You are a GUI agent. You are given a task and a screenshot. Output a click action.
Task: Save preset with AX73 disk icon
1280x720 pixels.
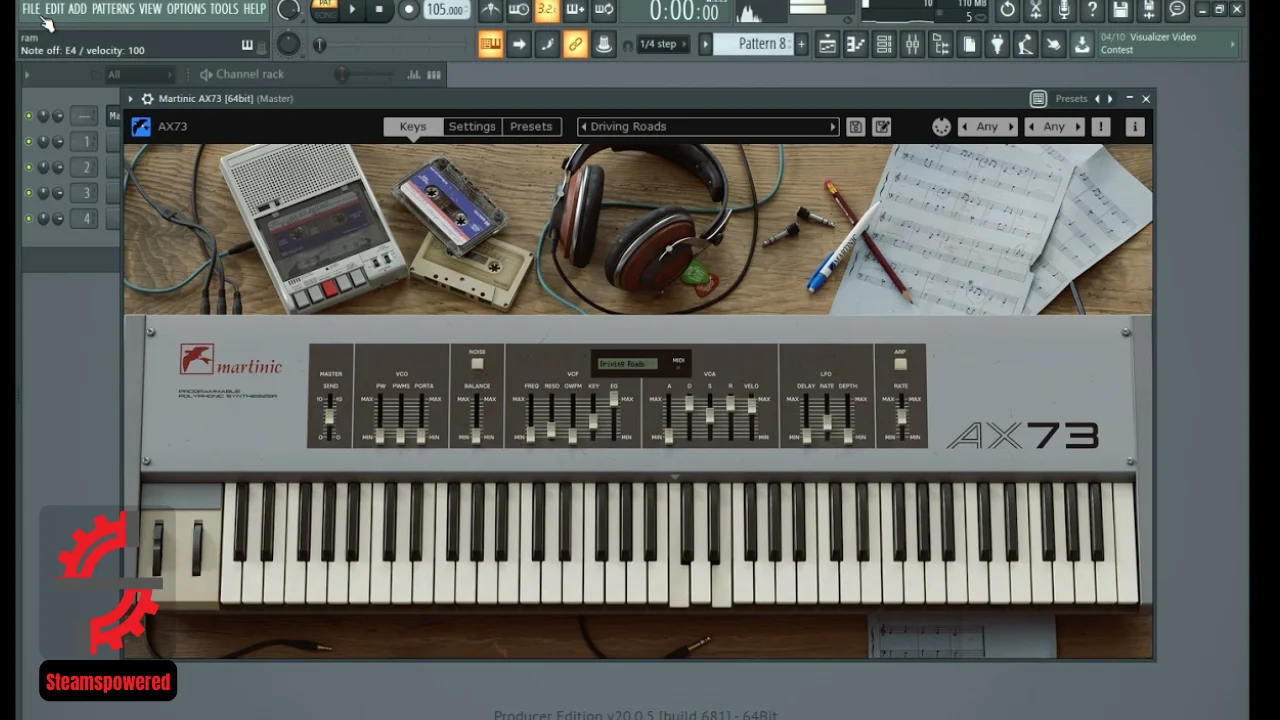pyautogui.click(x=855, y=127)
